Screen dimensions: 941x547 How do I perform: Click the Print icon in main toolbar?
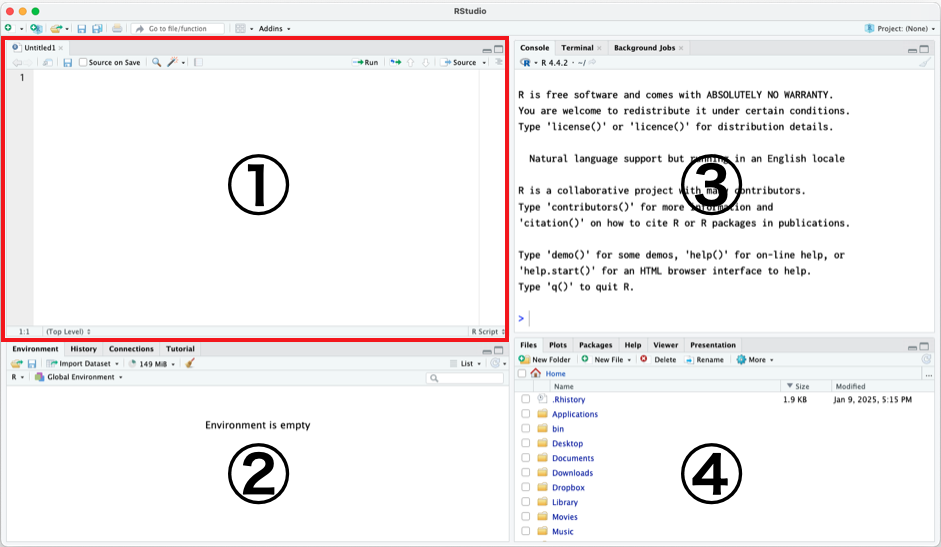[x=117, y=28]
